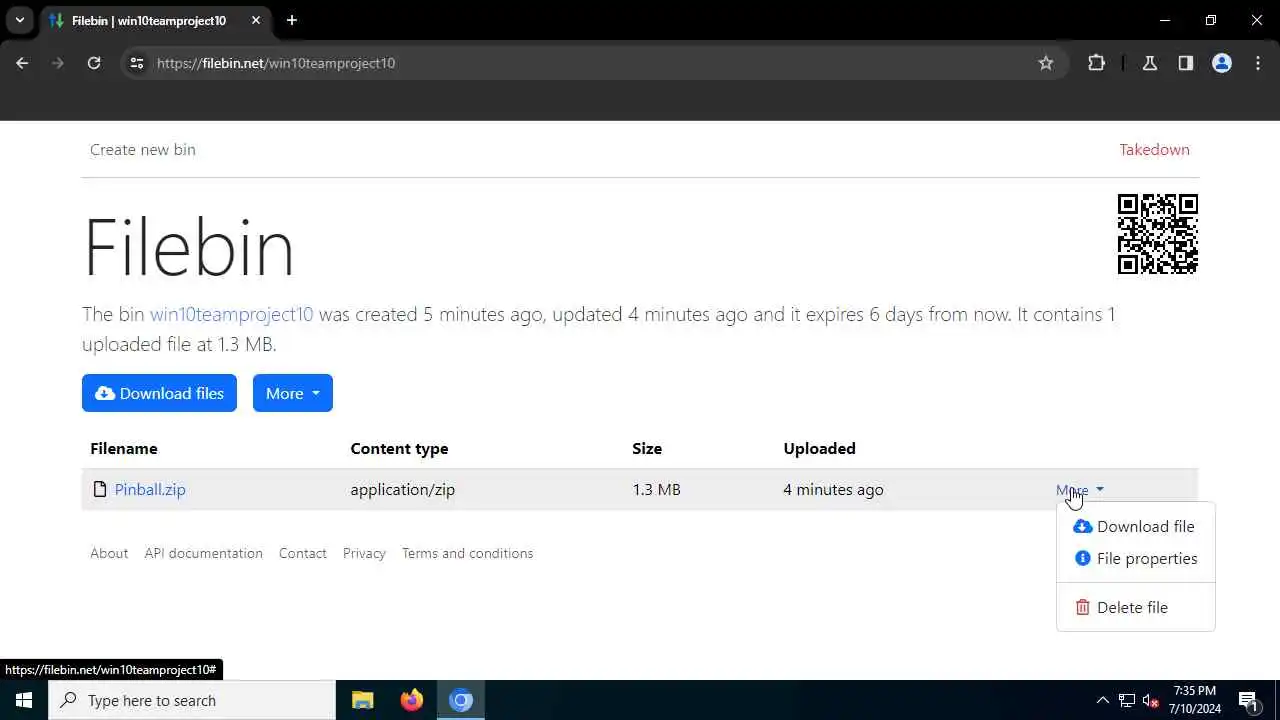Toggle the browser side panel icon
The height and width of the screenshot is (720, 1280).
[x=1186, y=63]
